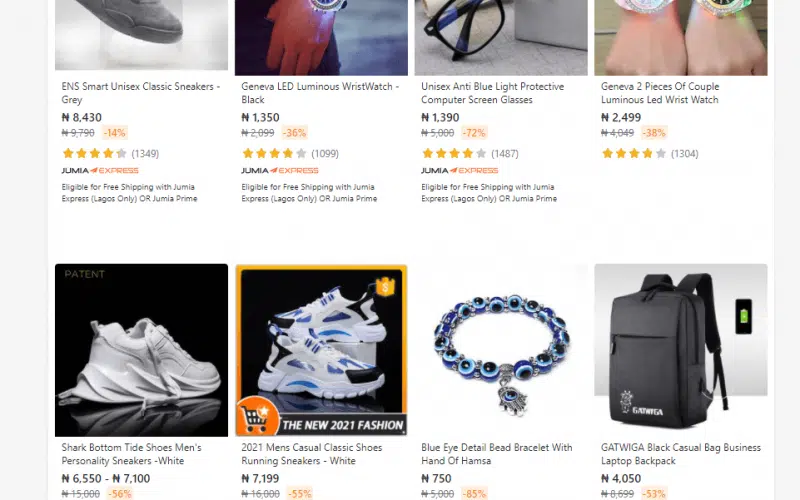Click the GATWIGA black backpack image
Screen dimensions: 800x500
click(681, 350)
